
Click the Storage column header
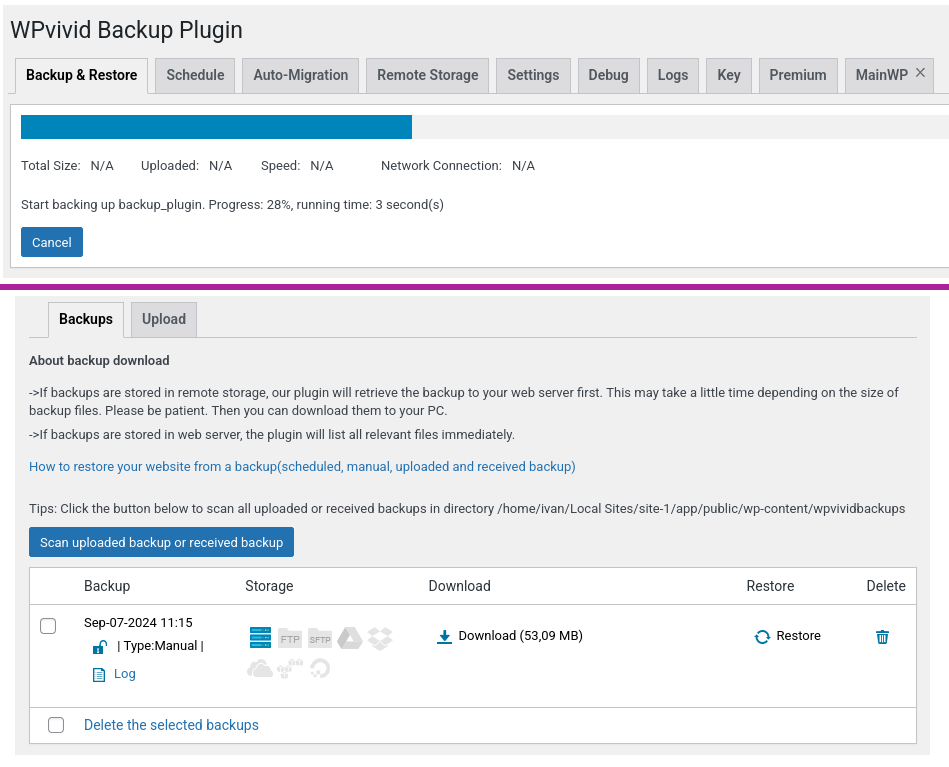coord(269,586)
